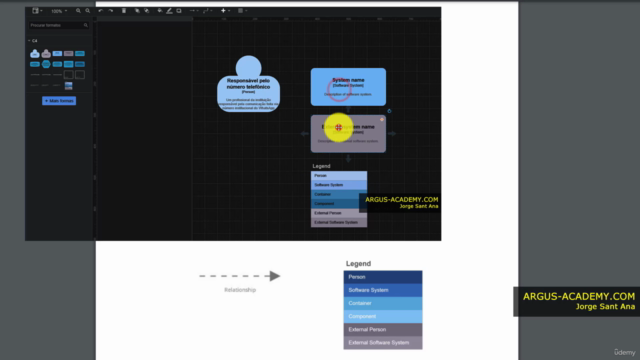Pick the second boundary box palette shape
Viewport: 640px width, 360px height.
tap(80, 75)
